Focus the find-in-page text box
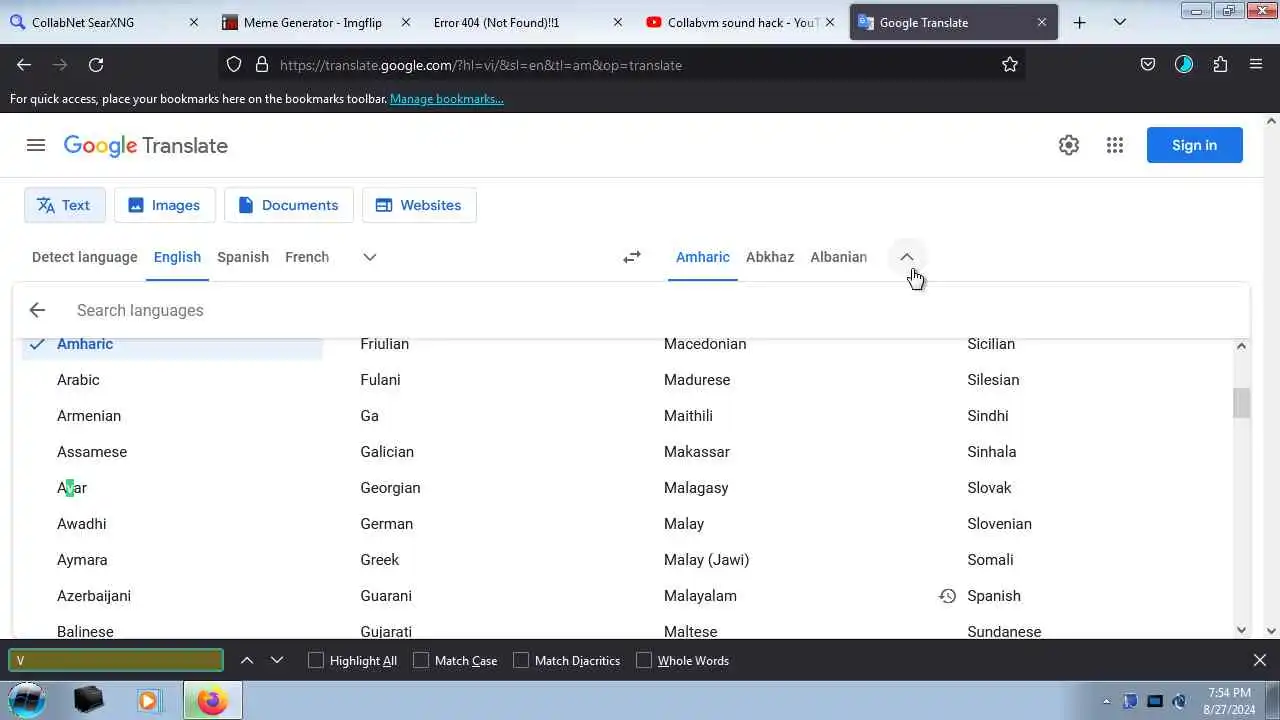Image resolution: width=1280 pixels, height=720 pixels. pyautogui.click(x=116, y=660)
